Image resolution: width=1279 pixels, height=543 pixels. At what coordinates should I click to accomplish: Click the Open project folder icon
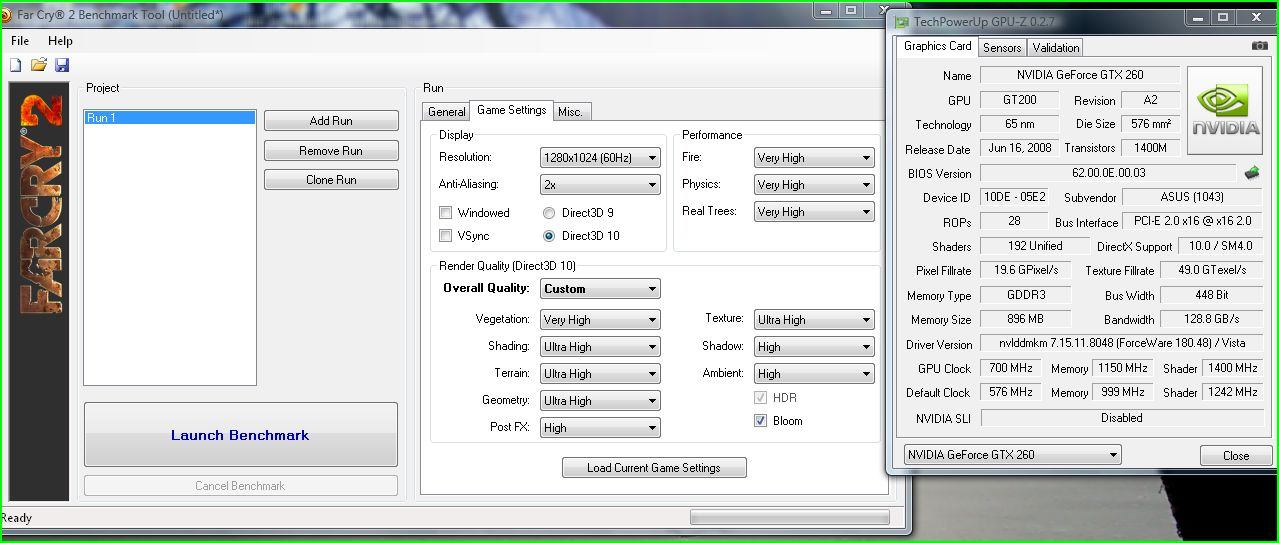click(x=39, y=65)
